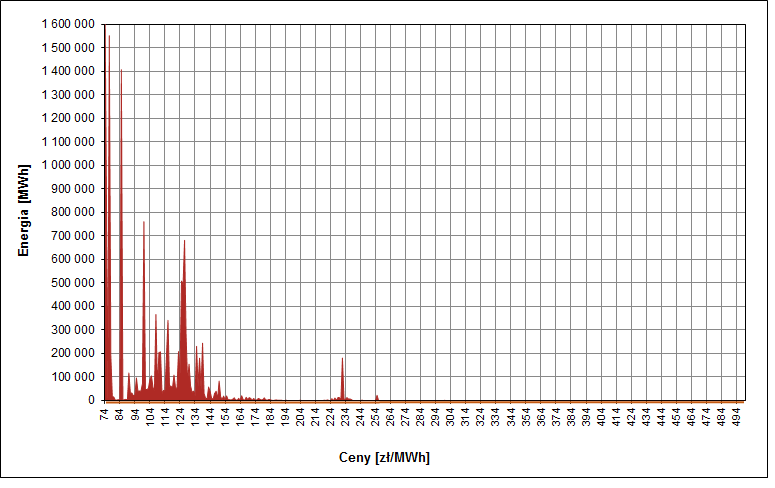Click the y-axis label "1 000 000"
This screenshot has height=488, width=775.
click(68, 165)
